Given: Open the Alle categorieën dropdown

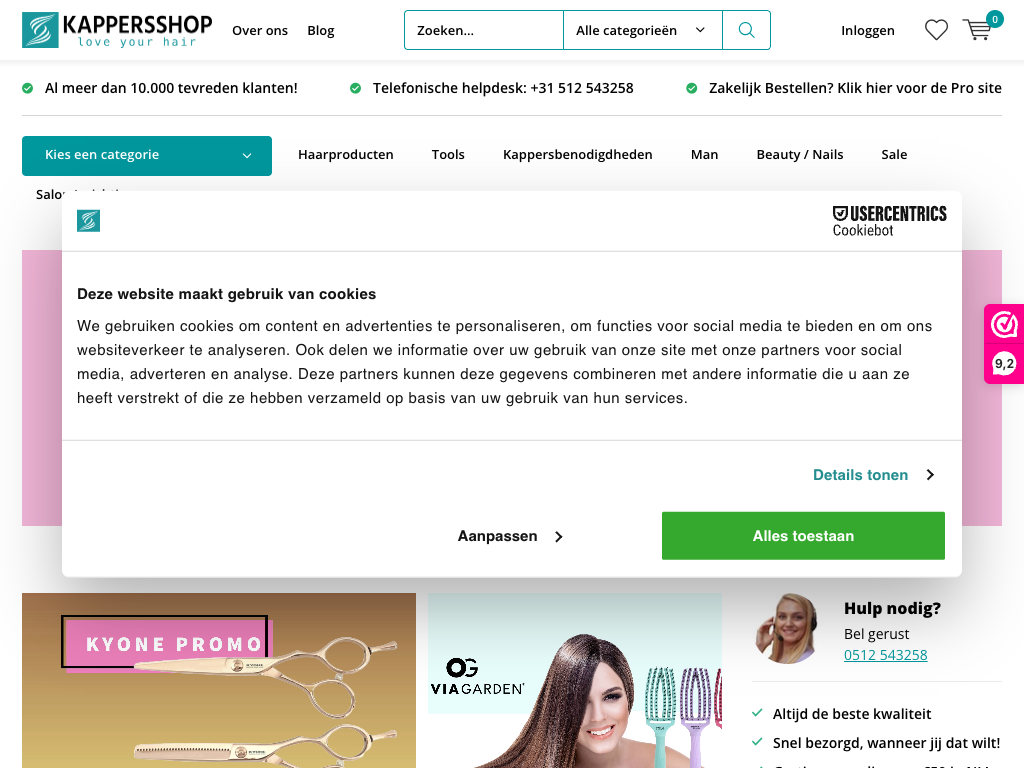Looking at the screenshot, I should pyautogui.click(x=643, y=30).
